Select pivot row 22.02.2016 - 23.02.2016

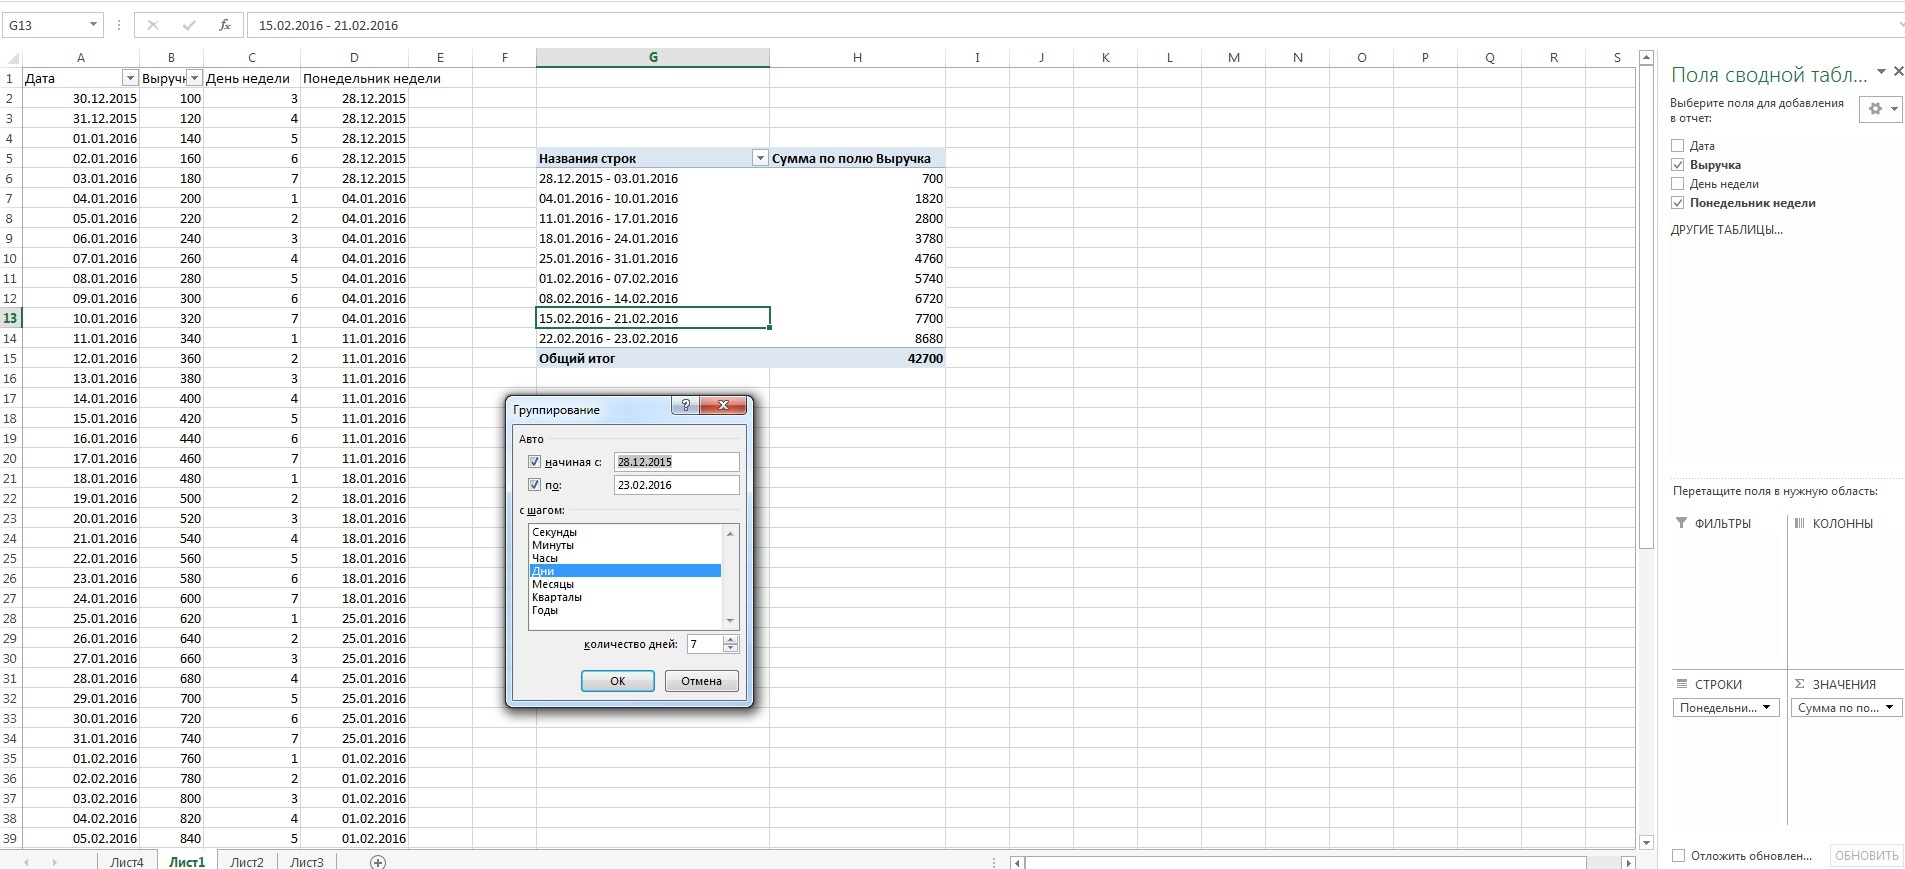(653, 338)
